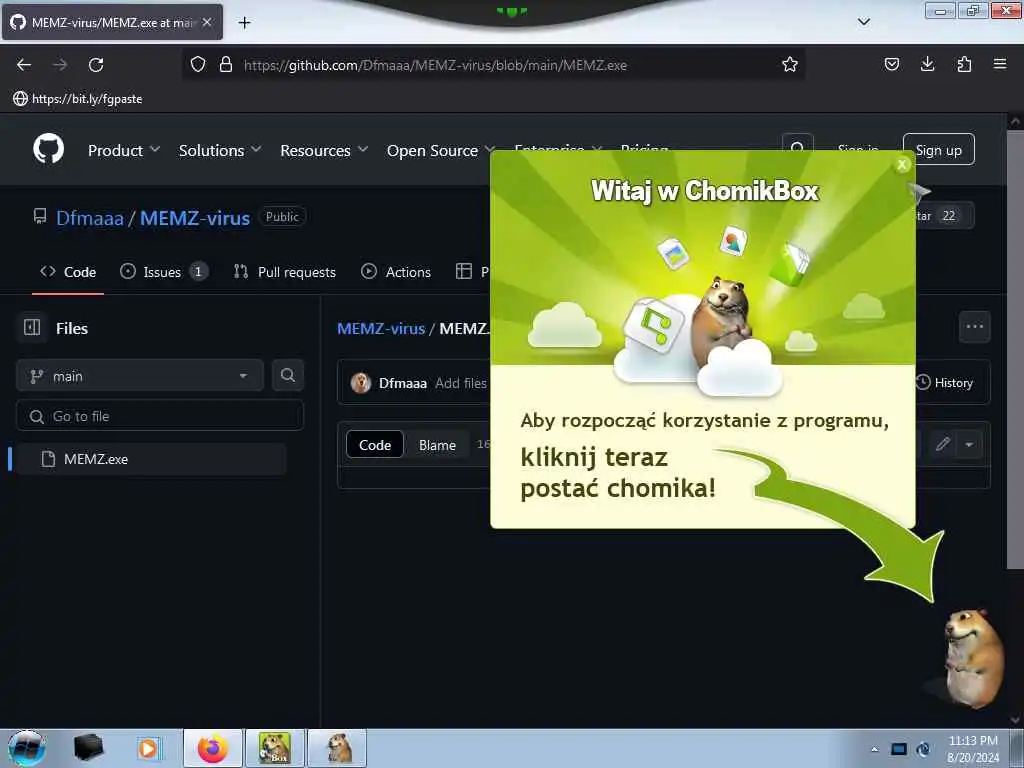1024x768 pixels.
Task: Open Firefox downloads panel
Action: tap(927, 64)
